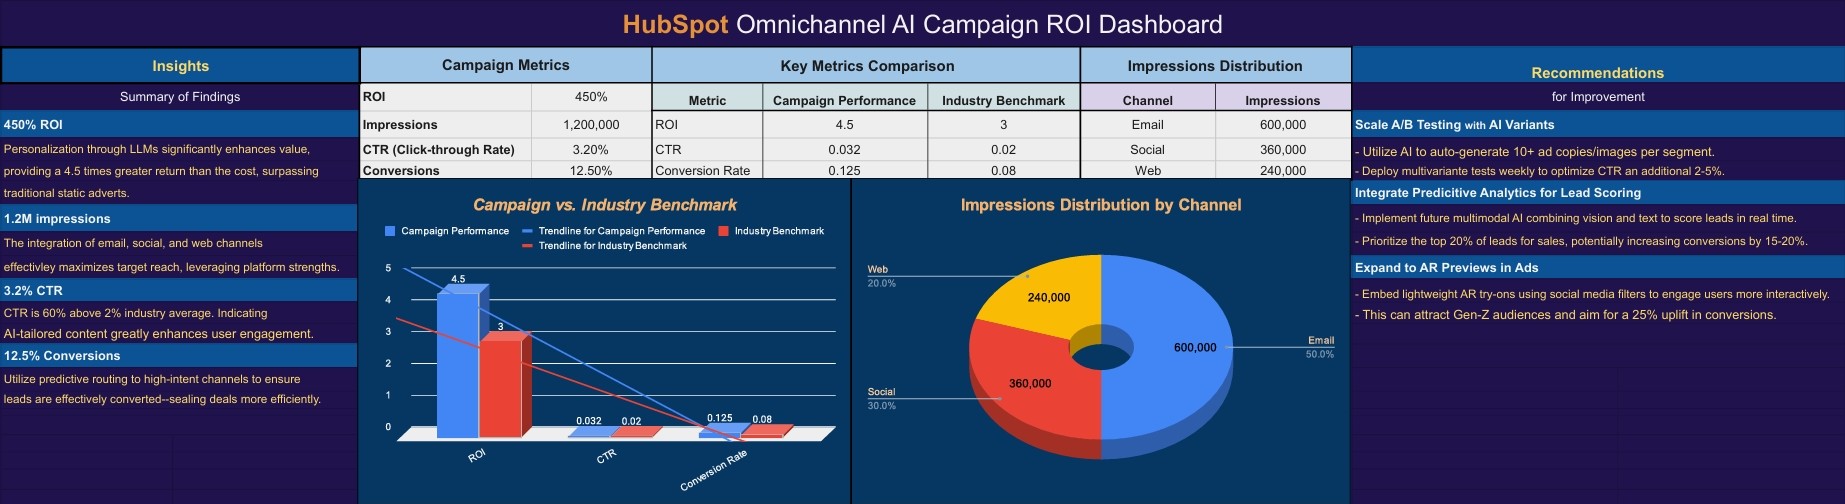Select the 3.20% CTR value cell
The image size is (1845, 504).
coord(591,150)
